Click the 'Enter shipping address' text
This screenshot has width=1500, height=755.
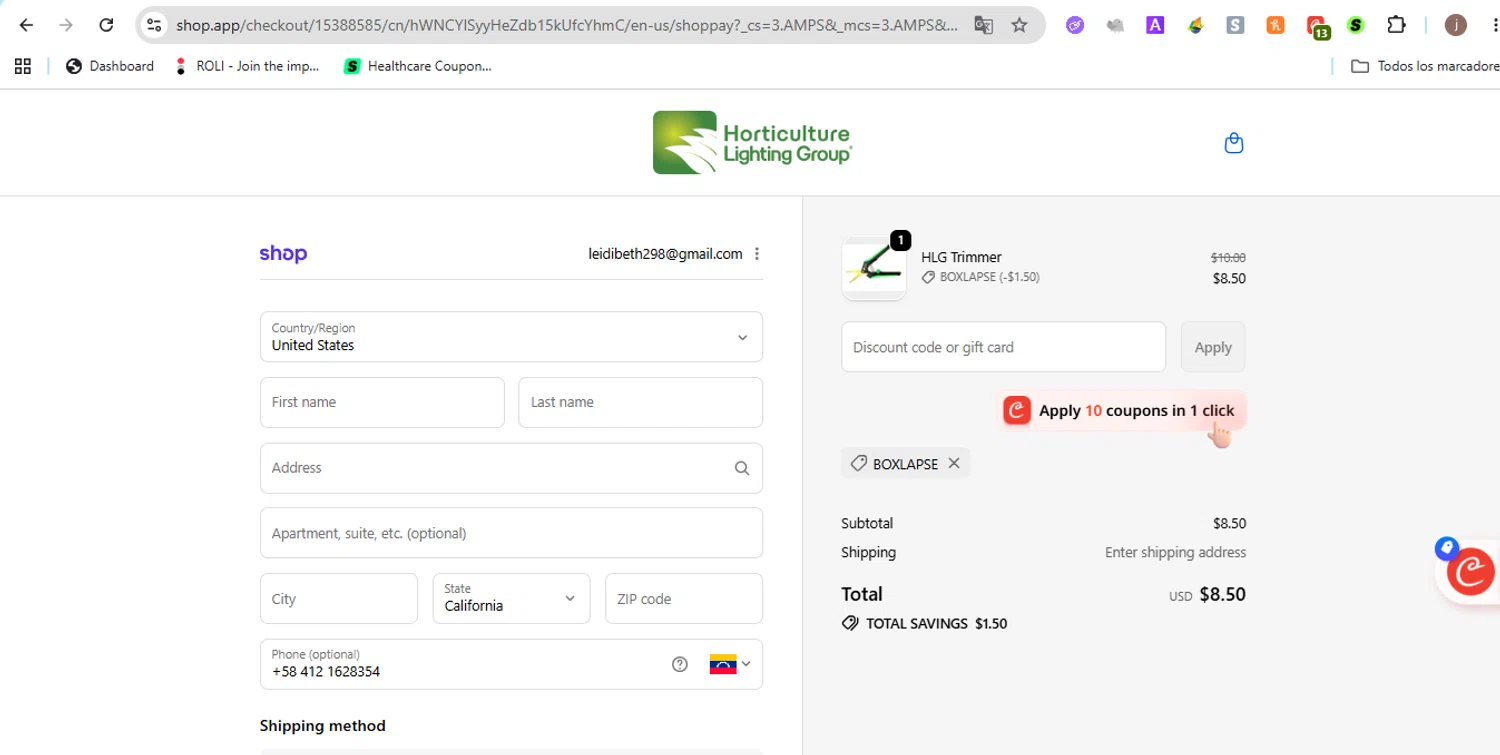pyautogui.click(x=1175, y=552)
